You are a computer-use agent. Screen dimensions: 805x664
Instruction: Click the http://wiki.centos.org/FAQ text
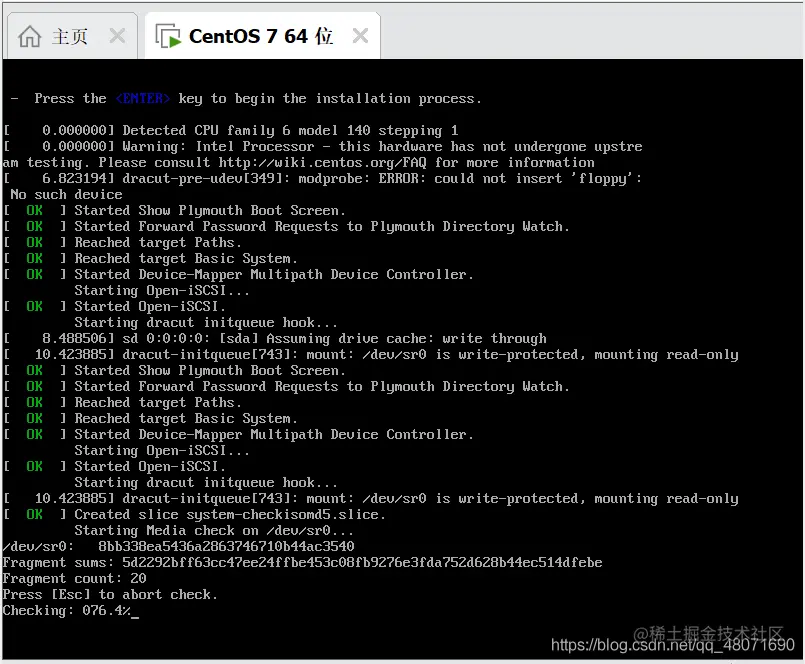click(x=322, y=163)
